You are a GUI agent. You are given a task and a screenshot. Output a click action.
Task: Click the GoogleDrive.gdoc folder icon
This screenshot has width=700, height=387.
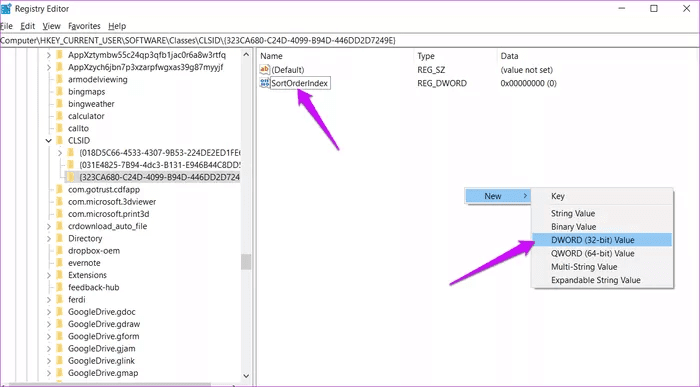60,312
